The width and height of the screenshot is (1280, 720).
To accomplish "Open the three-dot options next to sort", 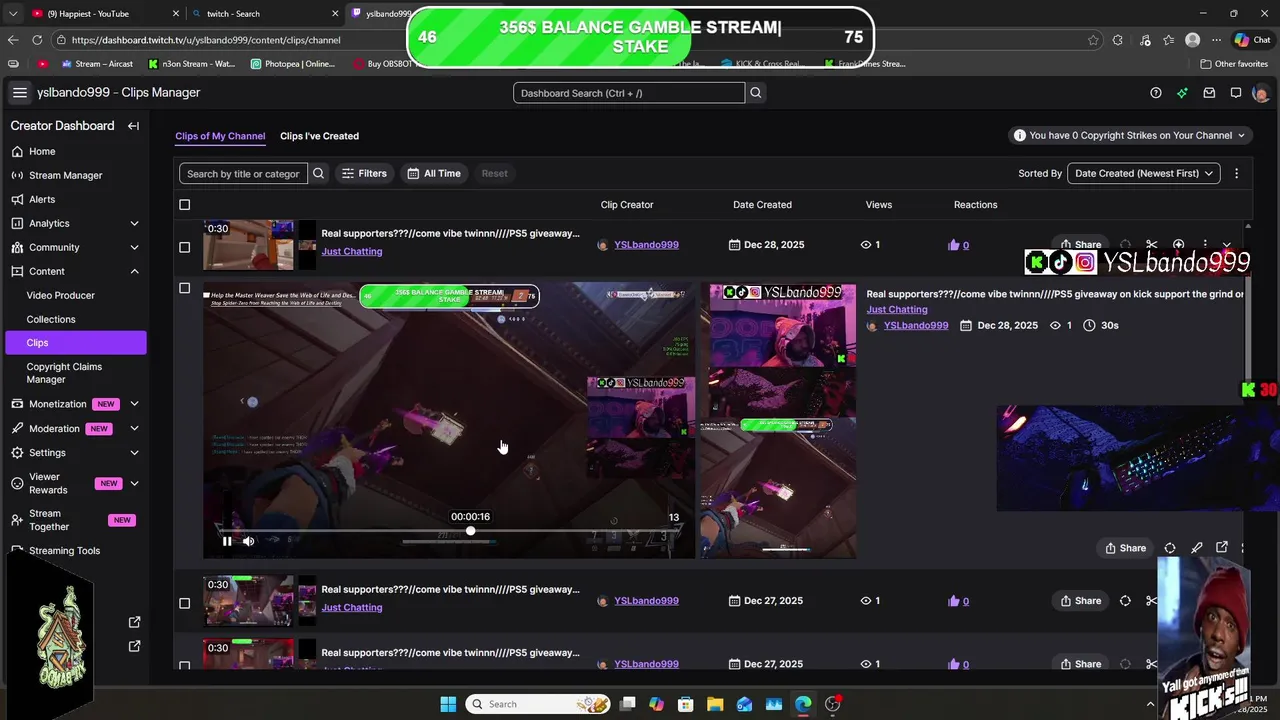I will coord(1236,173).
